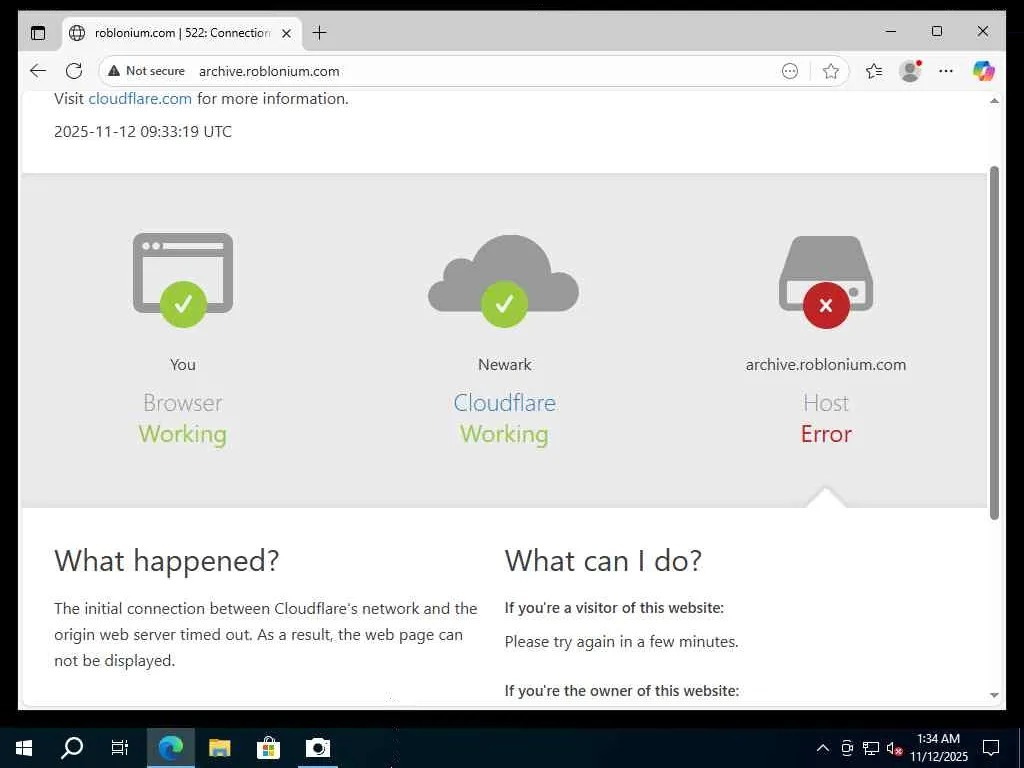The height and width of the screenshot is (768, 1024).
Task: Open the Windows Start menu
Action: (24, 747)
